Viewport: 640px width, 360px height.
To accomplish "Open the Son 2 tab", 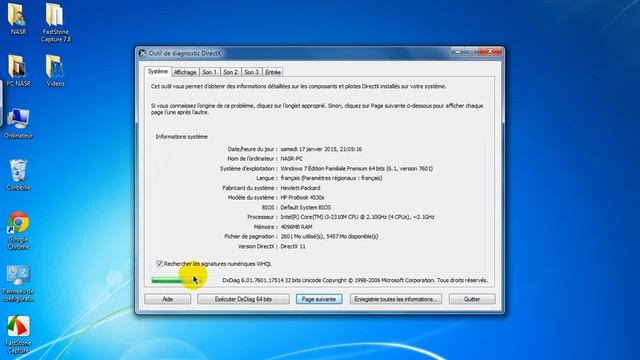I will (x=230, y=72).
